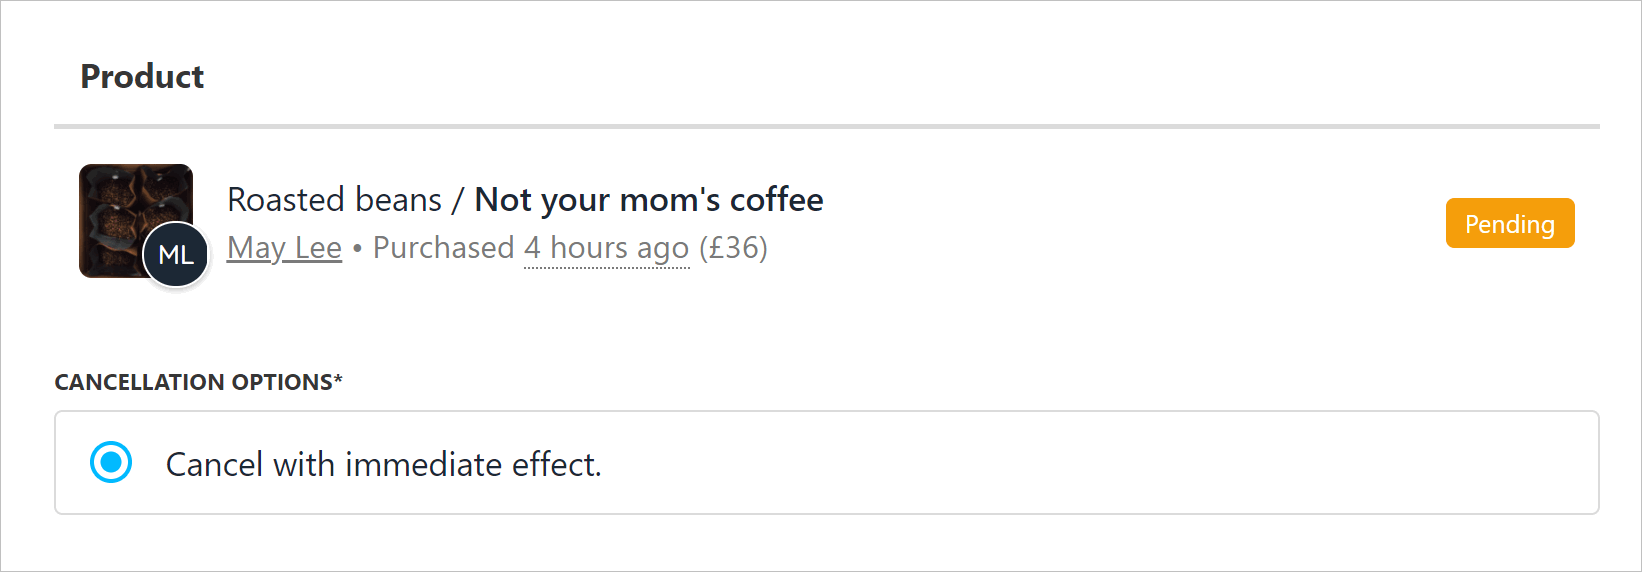This screenshot has height=572, width=1642.
Task: Click the £36 purchase price
Action: 733,248
